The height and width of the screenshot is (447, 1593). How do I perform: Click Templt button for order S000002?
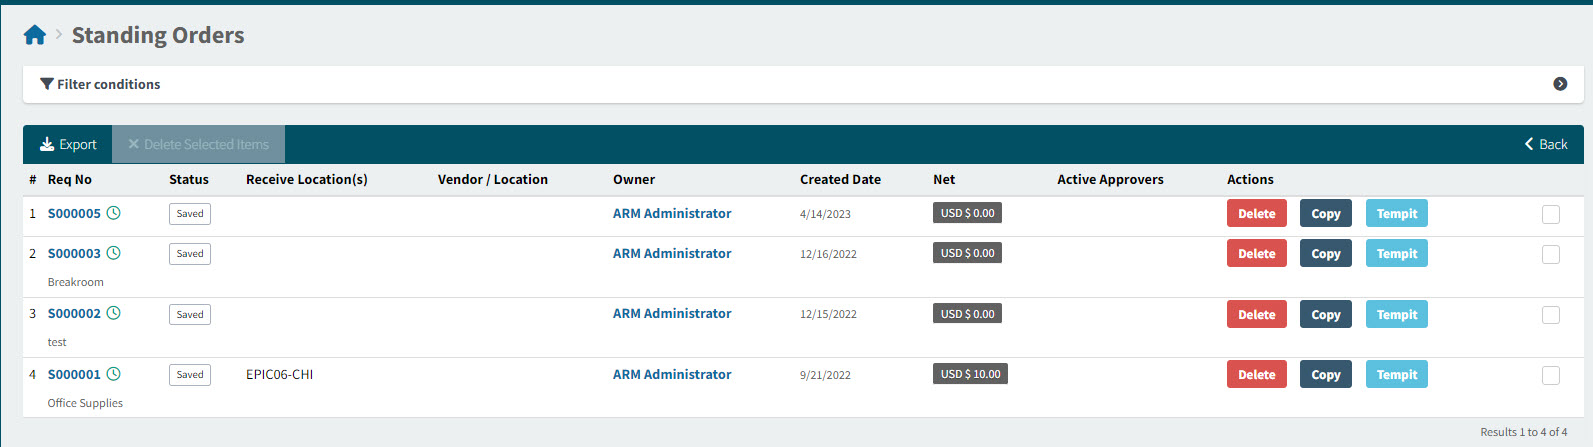pos(1396,315)
